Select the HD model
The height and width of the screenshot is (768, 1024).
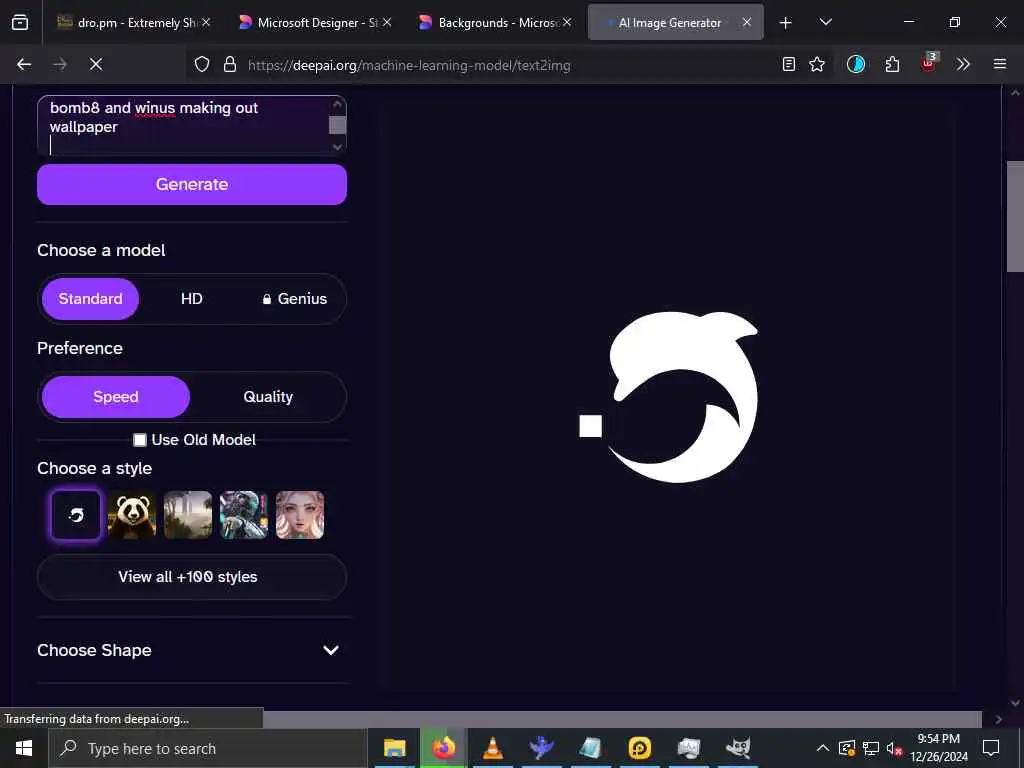[x=191, y=299]
